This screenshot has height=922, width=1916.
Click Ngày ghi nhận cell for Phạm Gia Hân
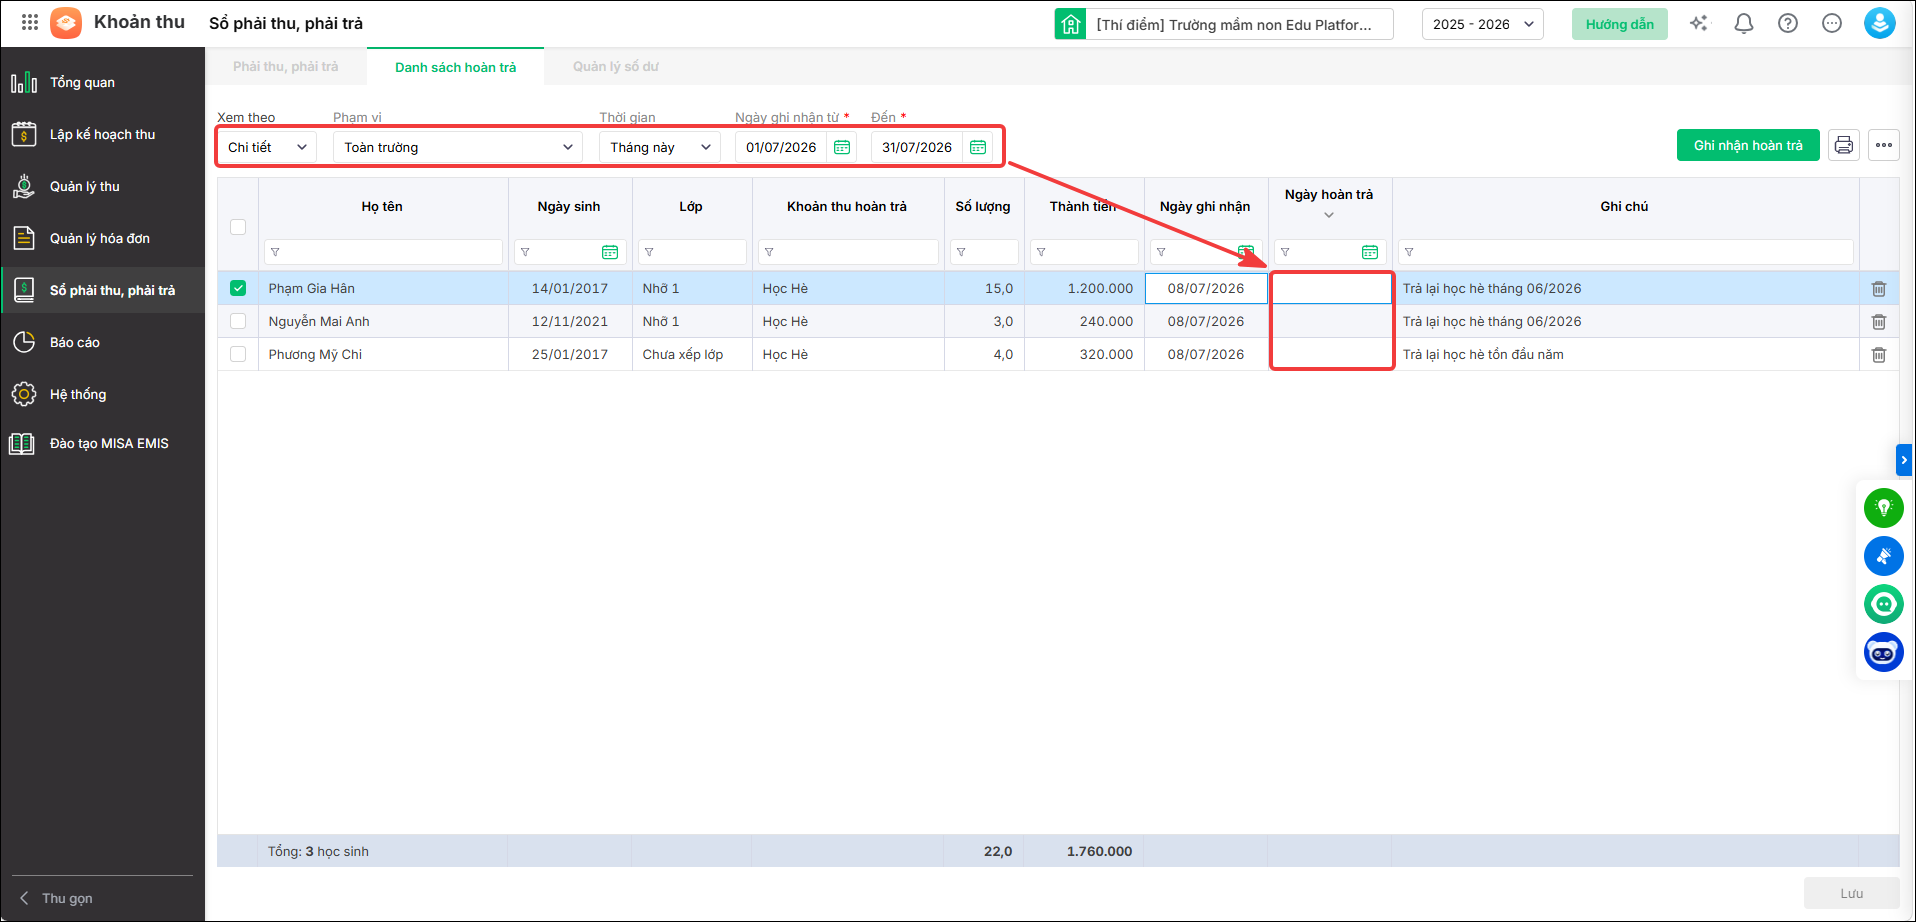point(1206,288)
